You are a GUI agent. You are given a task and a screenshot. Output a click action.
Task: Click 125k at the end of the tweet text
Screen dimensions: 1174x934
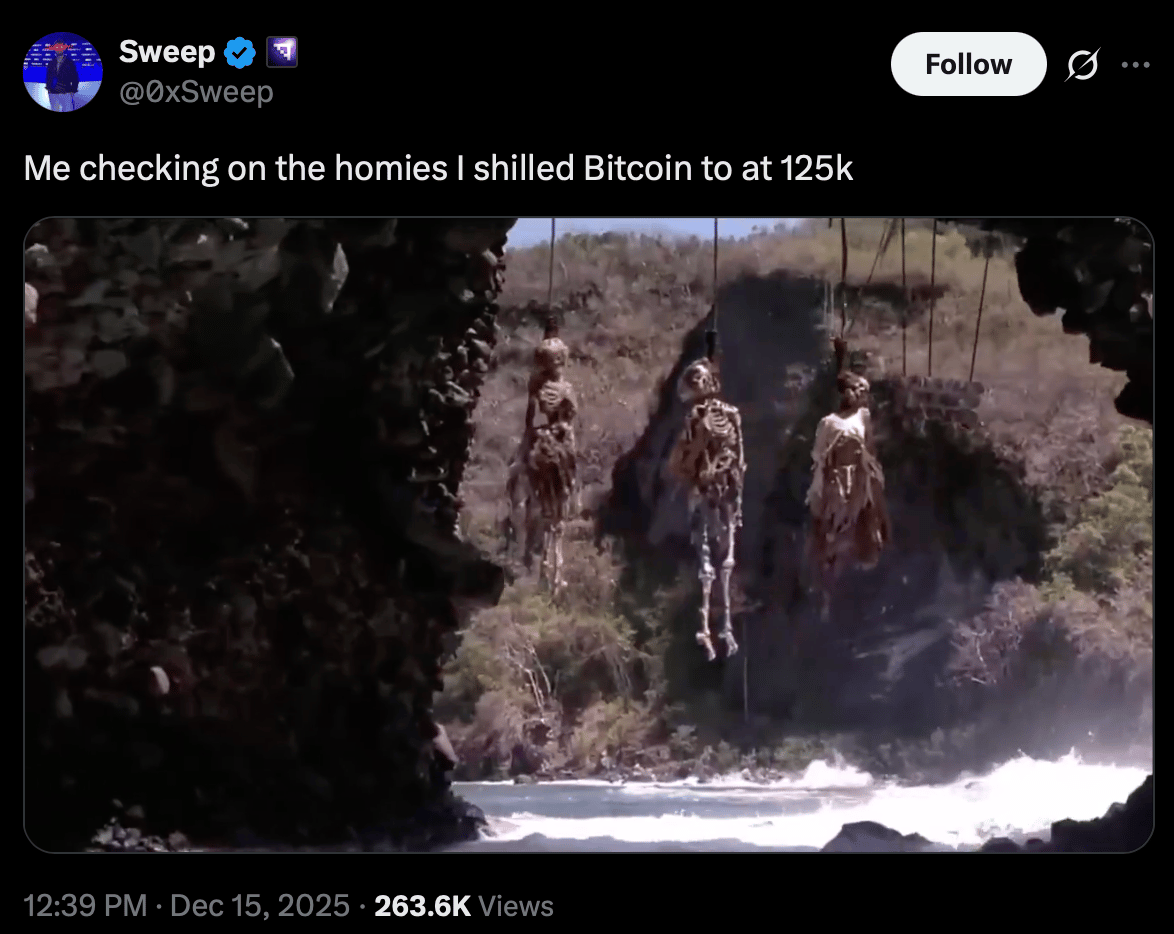(816, 168)
